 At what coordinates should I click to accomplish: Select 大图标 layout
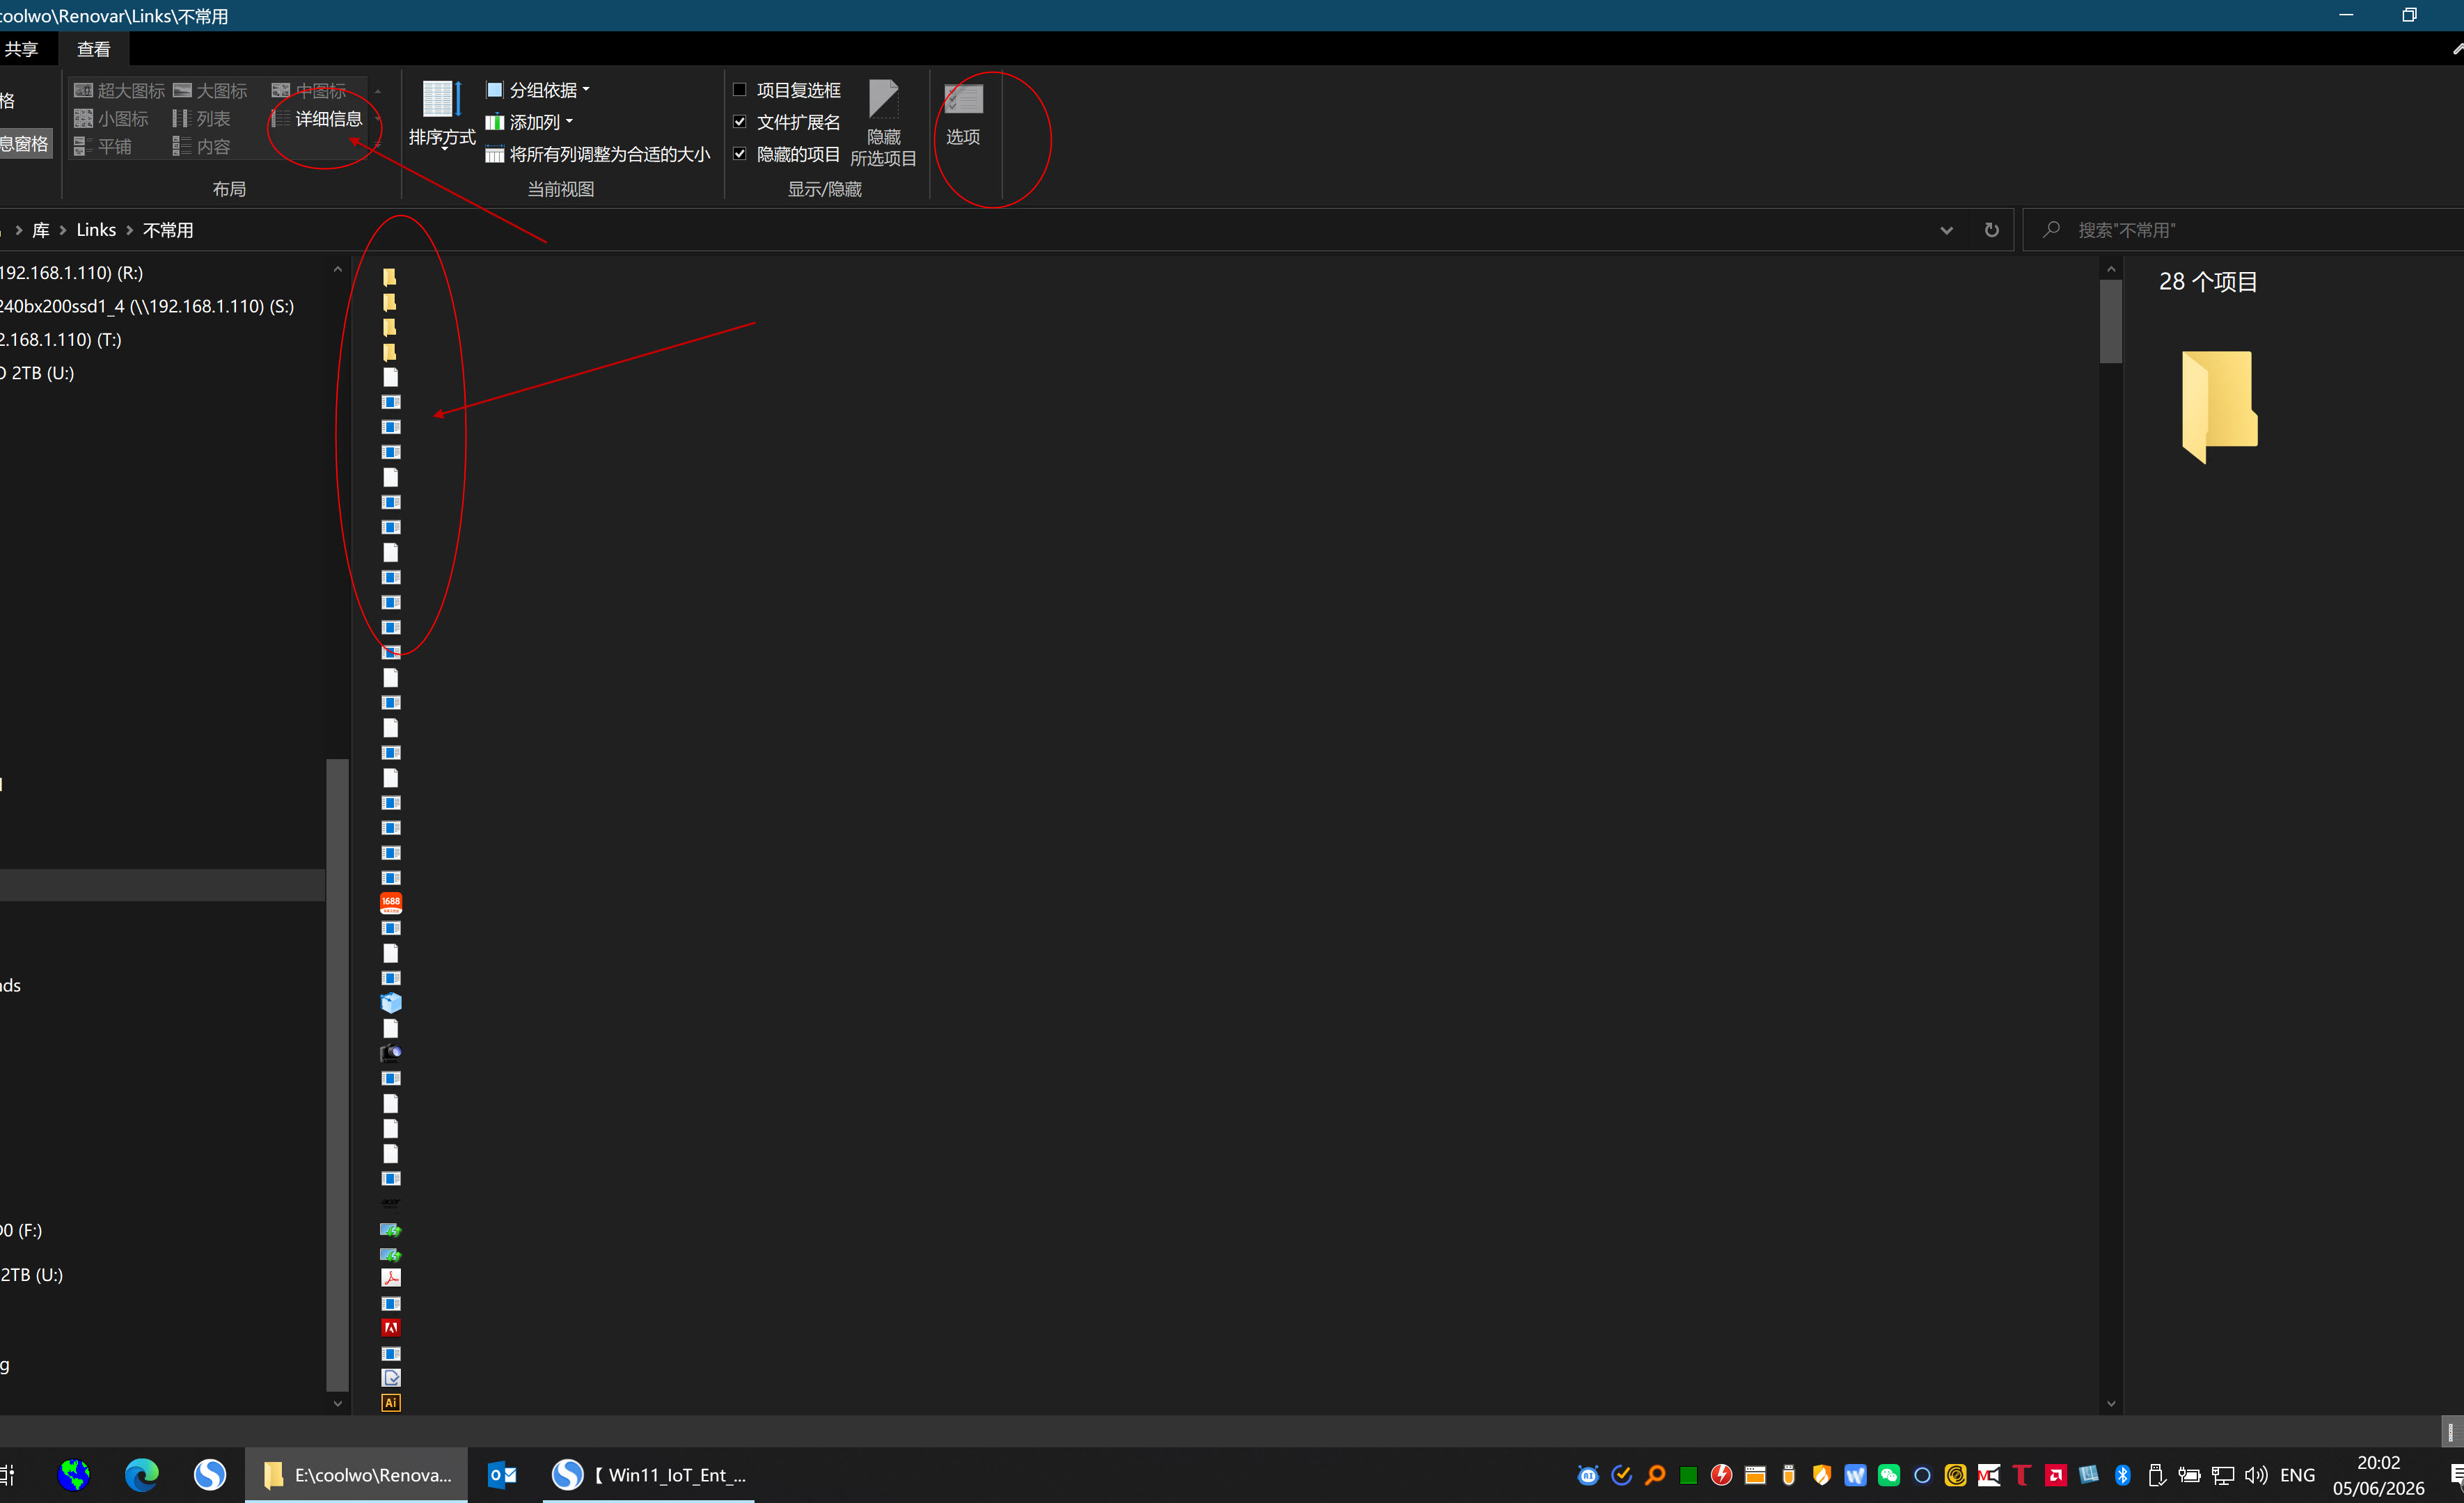tap(210, 91)
